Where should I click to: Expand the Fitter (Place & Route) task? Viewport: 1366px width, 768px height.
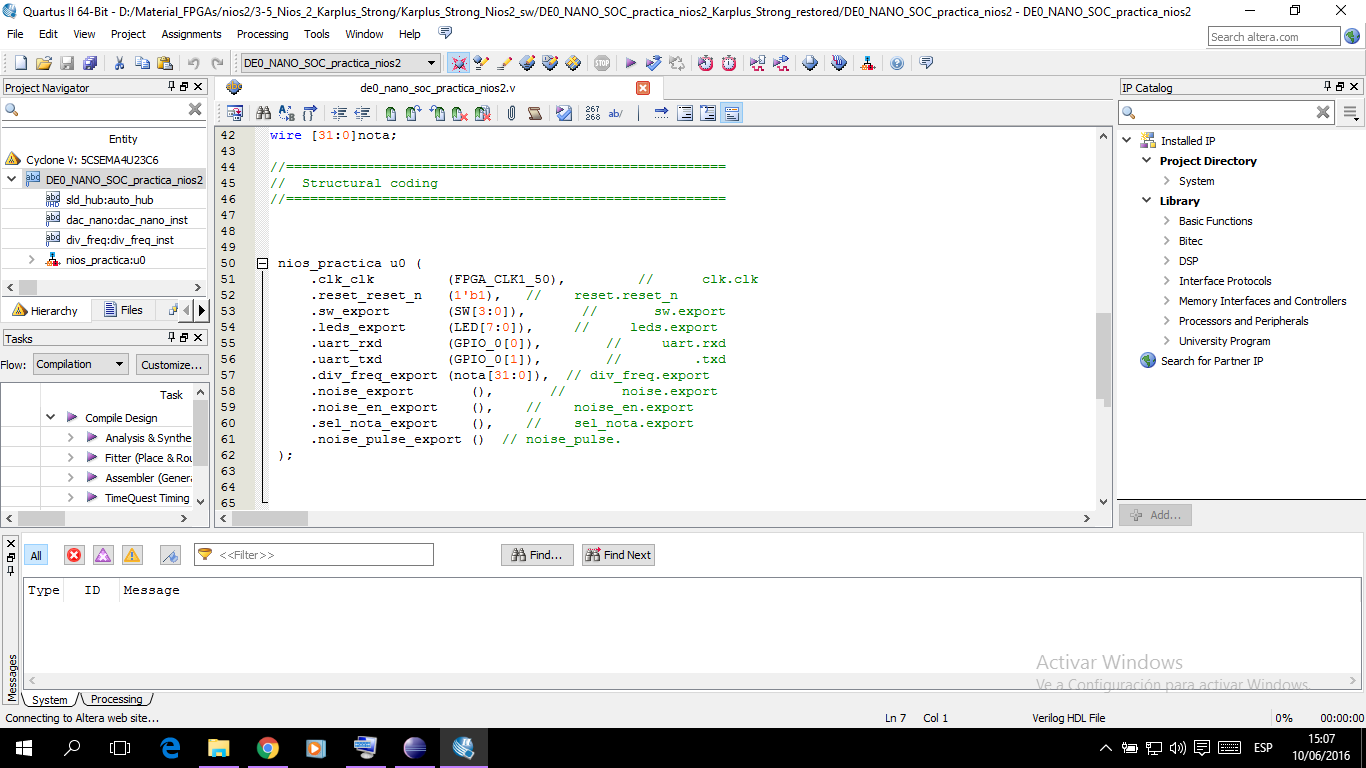tap(70, 458)
